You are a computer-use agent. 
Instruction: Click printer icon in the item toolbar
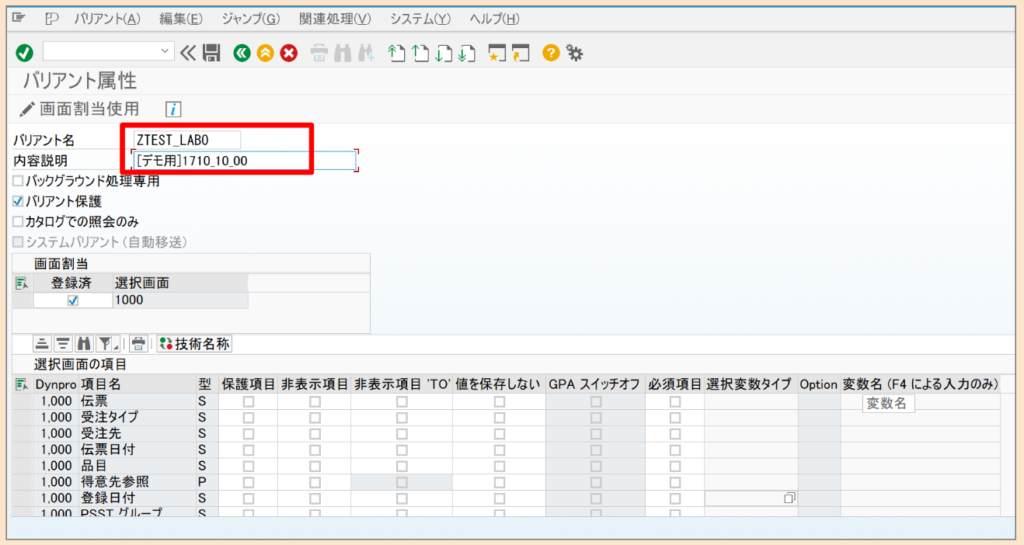(x=138, y=344)
